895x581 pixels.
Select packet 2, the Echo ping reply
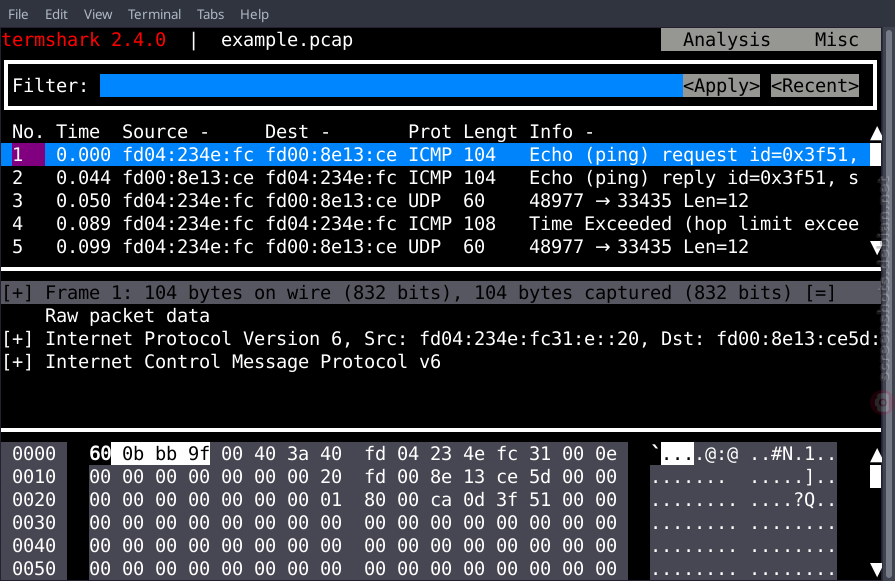coord(435,177)
